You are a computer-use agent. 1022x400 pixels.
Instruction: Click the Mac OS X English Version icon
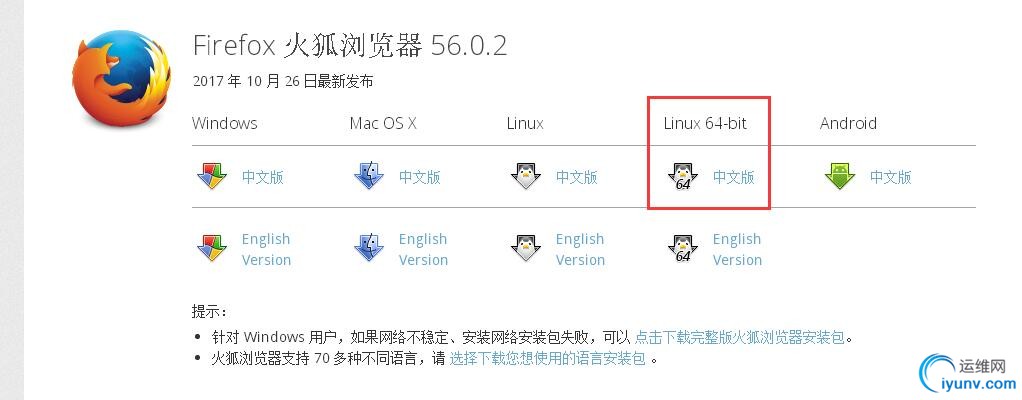(x=369, y=248)
